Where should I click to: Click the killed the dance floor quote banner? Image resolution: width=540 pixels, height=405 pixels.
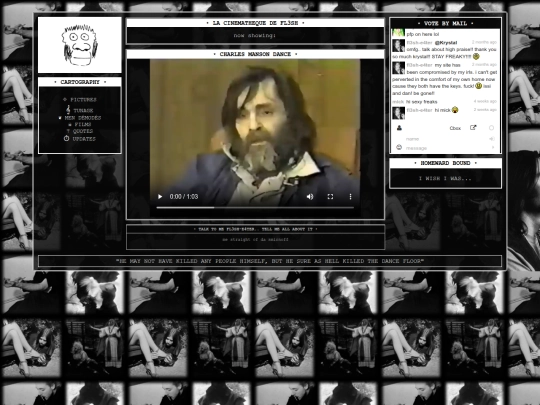point(270,261)
